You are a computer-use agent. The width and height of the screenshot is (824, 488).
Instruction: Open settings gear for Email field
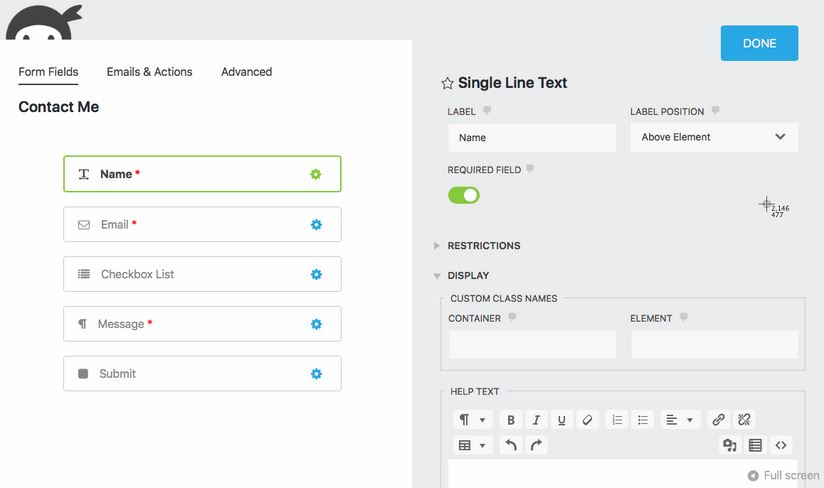[316, 224]
